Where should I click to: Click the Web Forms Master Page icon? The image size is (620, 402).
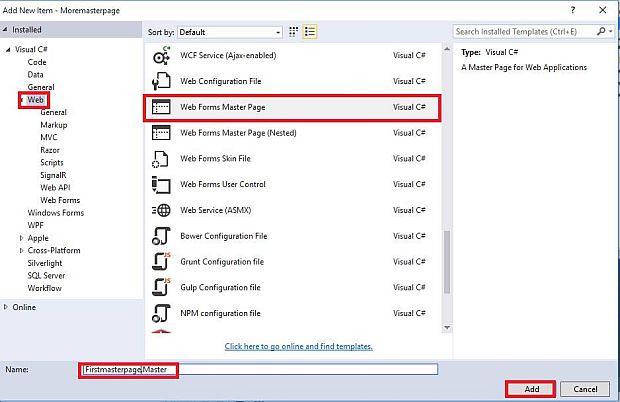point(161,107)
